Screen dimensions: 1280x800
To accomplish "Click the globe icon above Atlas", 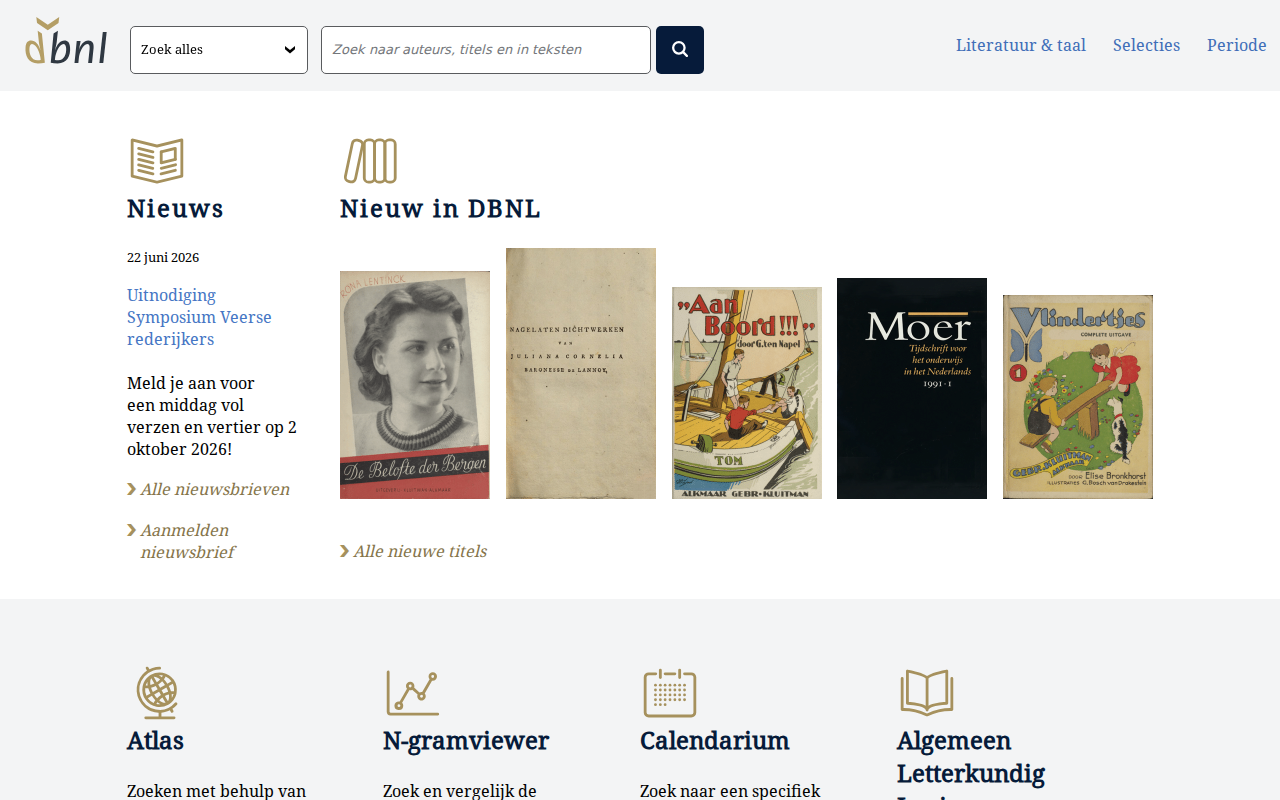I will point(157,692).
